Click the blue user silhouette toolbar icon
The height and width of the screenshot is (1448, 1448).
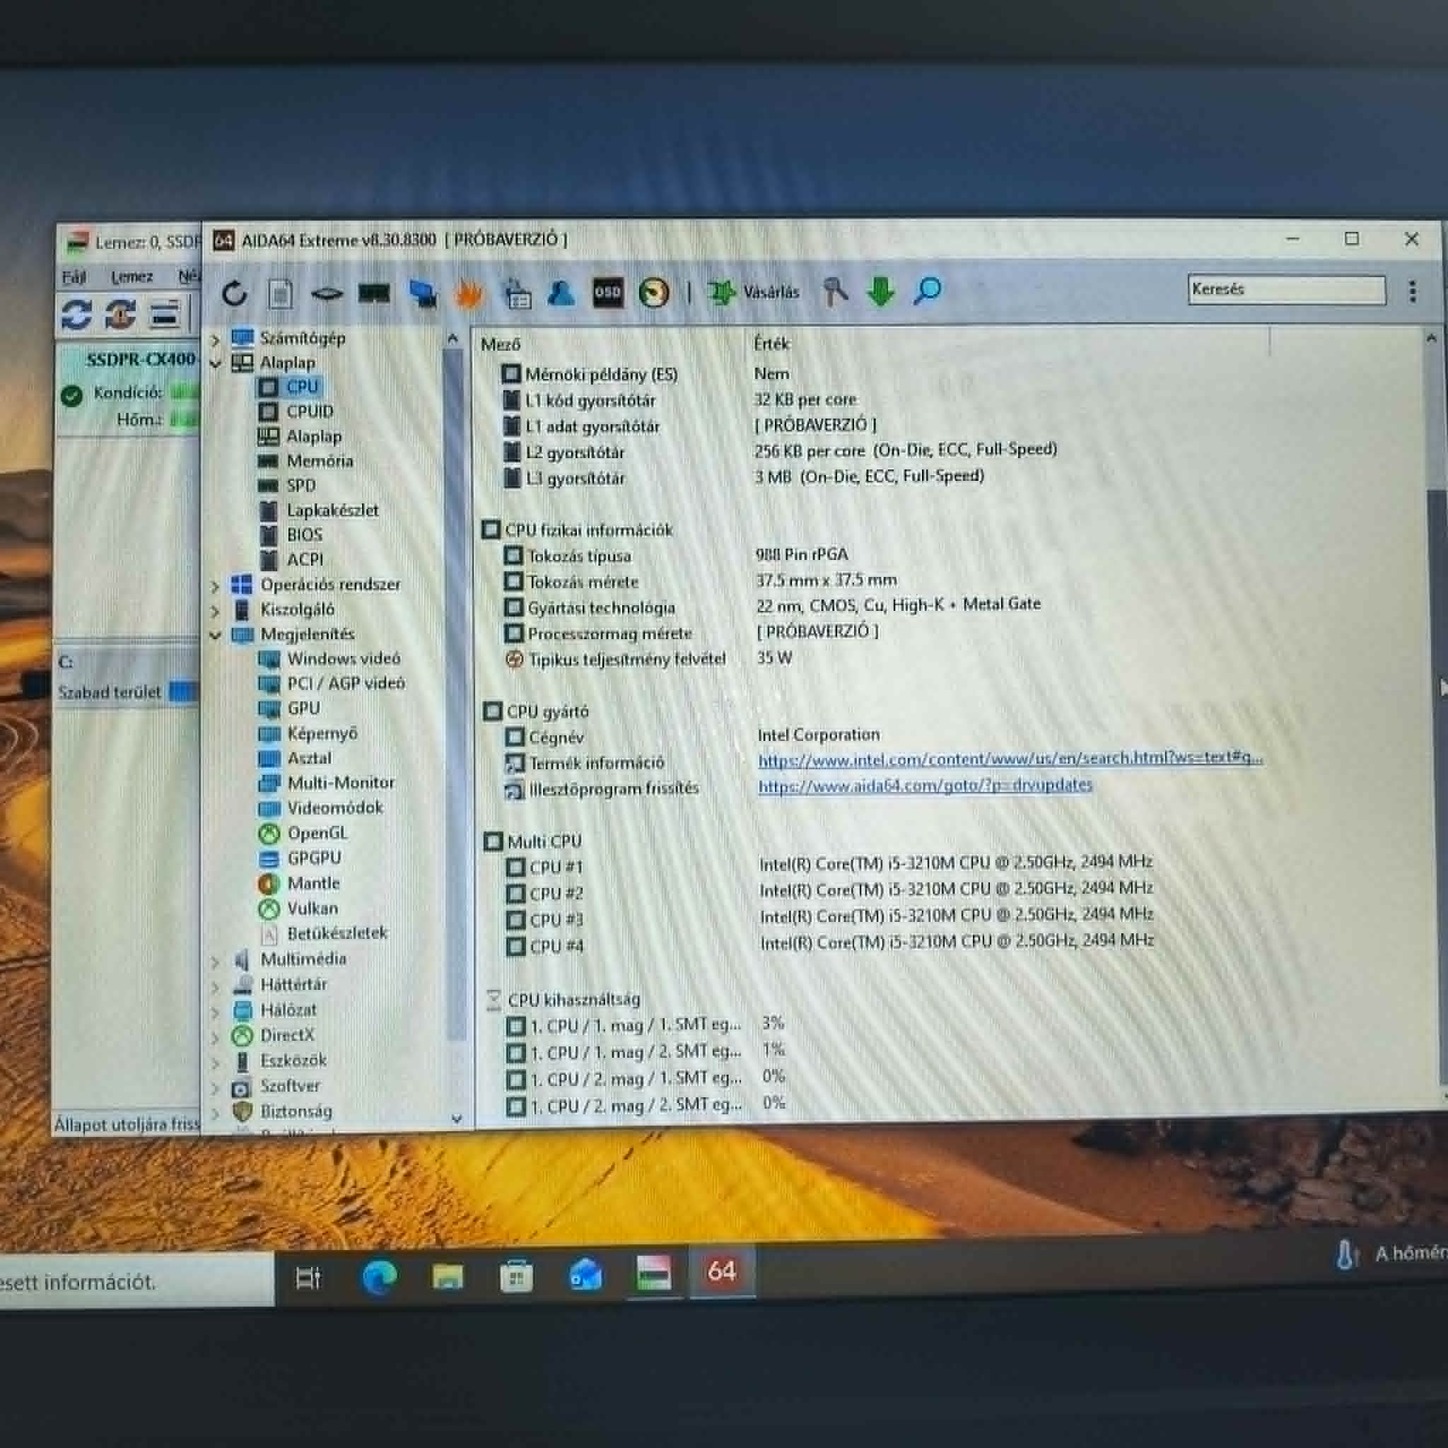pos(561,292)
